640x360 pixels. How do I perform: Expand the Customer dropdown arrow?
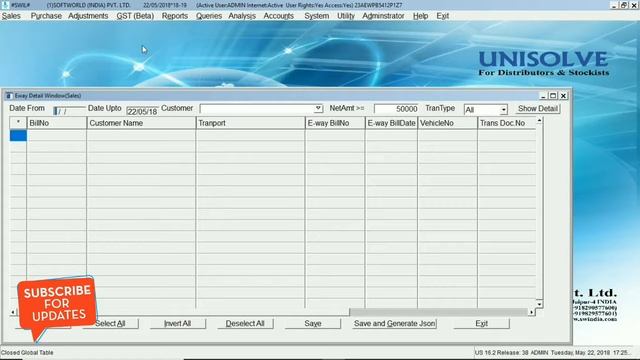pyautogui.click(x=318, y=108)
